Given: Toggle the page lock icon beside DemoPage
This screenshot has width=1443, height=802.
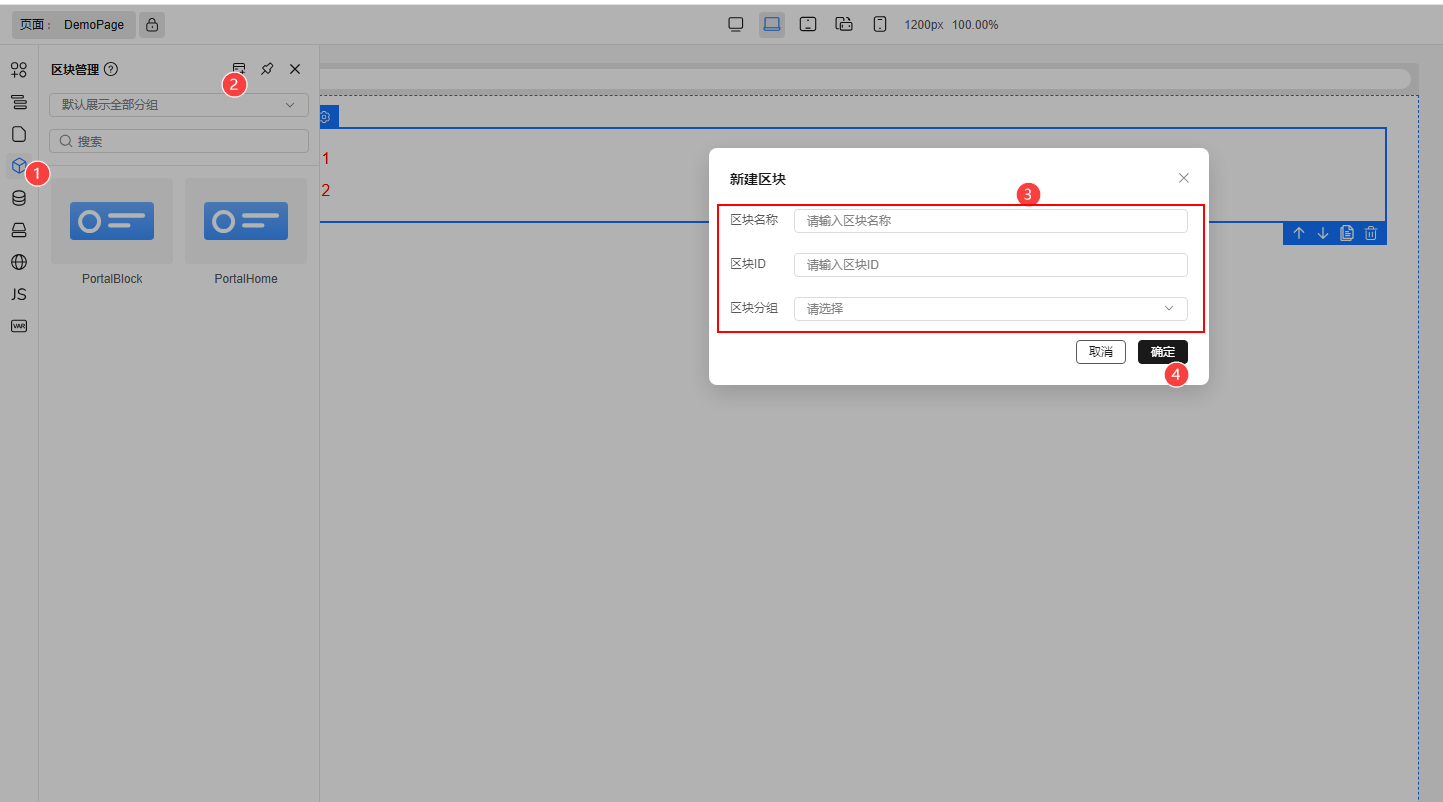Looking at the screenshot, I should [x=152, y=25].
